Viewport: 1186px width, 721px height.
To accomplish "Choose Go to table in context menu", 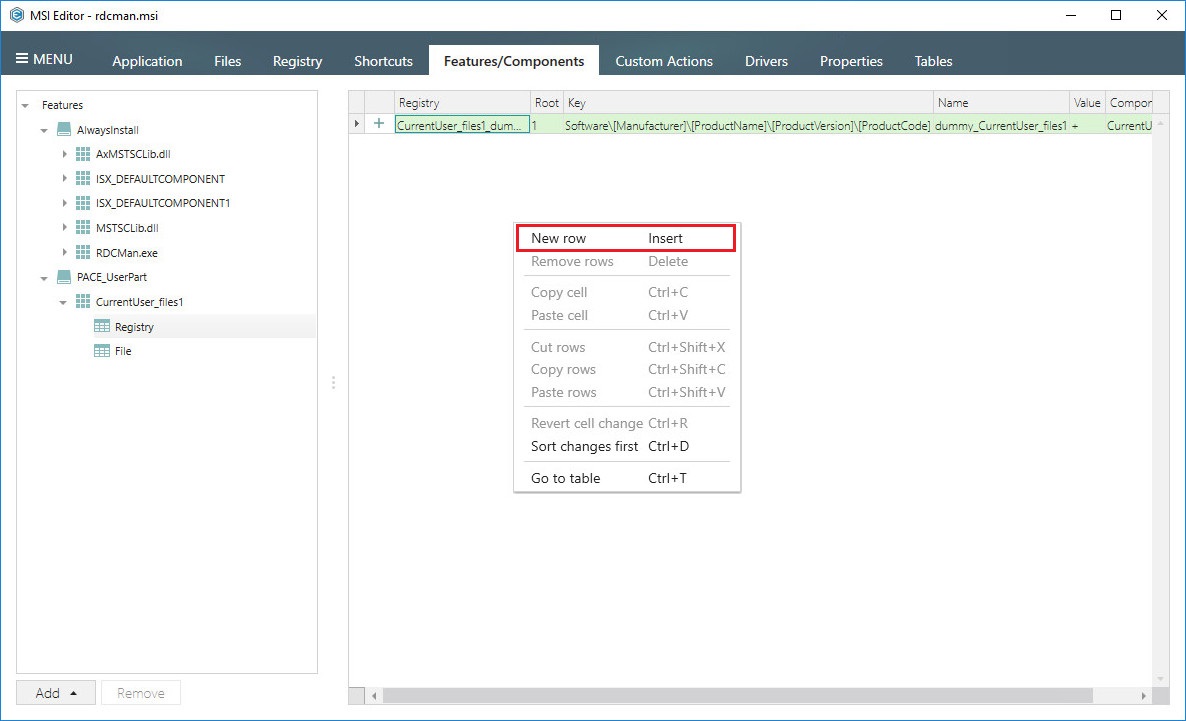I will click(626, 478).
